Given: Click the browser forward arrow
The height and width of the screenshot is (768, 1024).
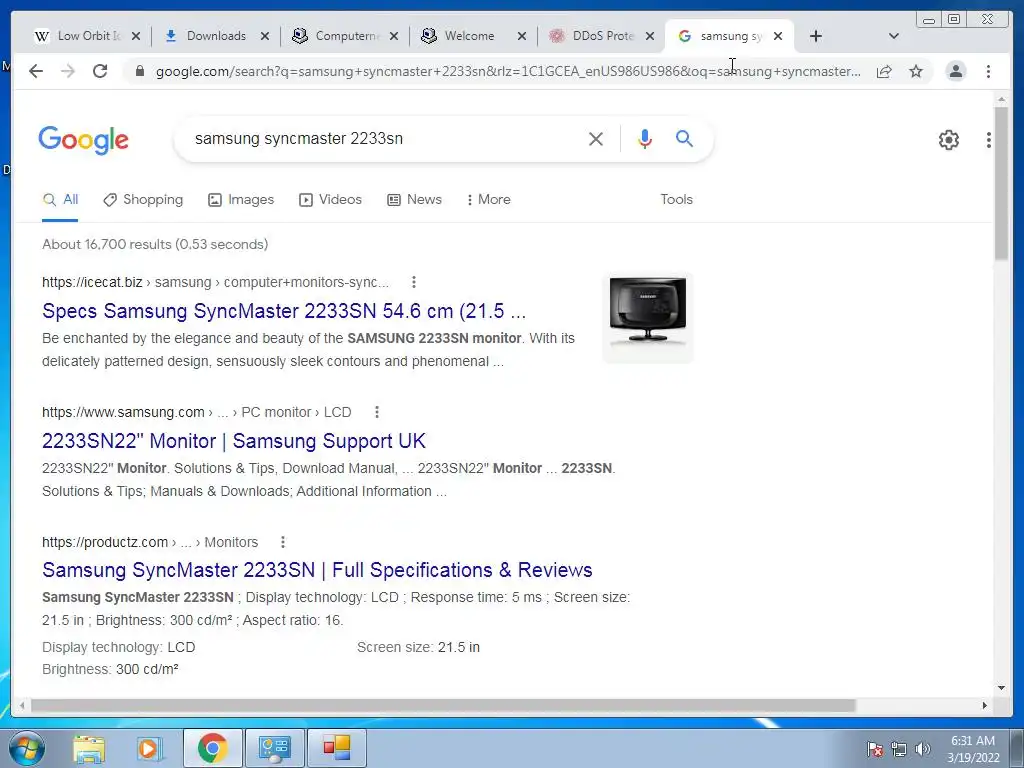Looking at the screenshot, I should click(68, 71).
